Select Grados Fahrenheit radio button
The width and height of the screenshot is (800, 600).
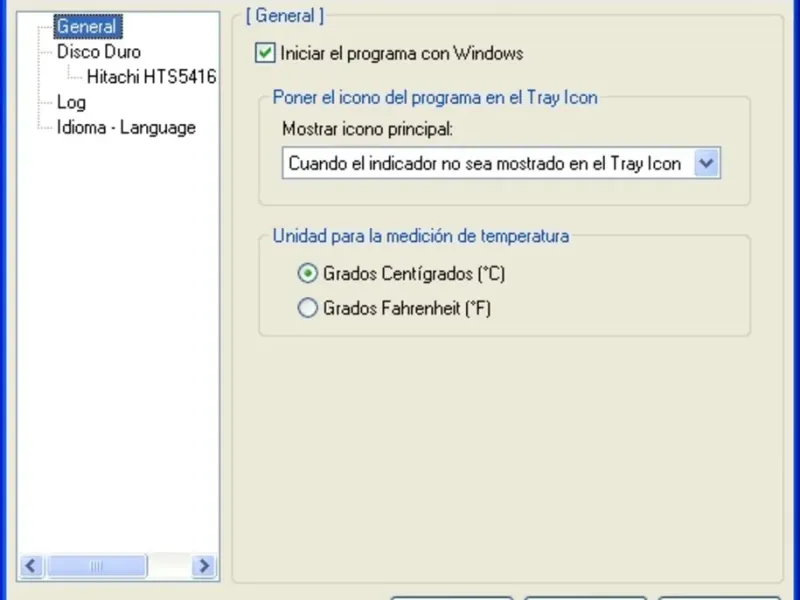(x=308, y=308)
